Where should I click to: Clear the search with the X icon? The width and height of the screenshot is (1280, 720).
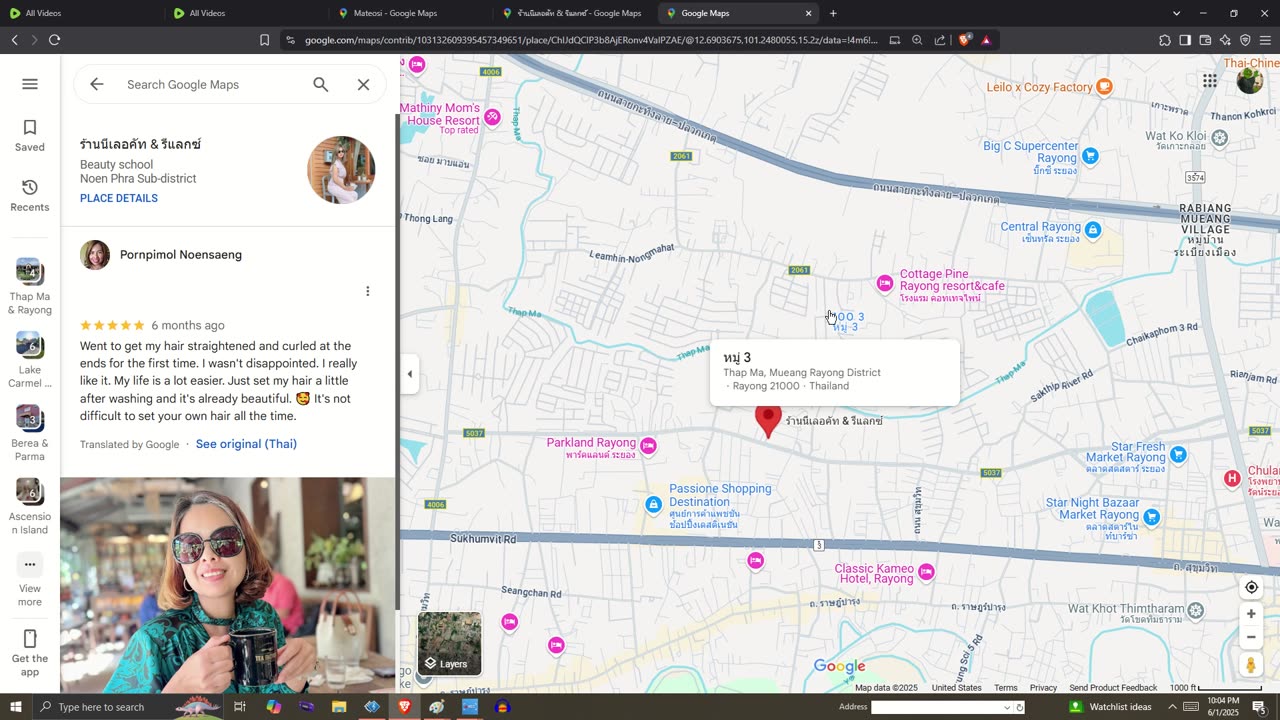coord(364,84)
